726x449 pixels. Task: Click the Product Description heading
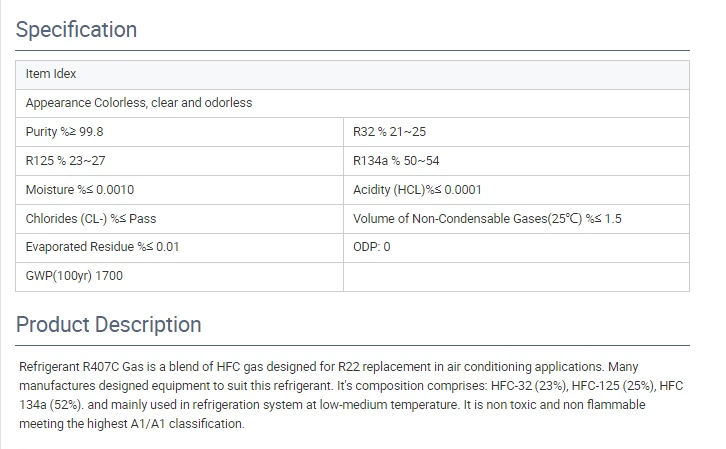(x=108, y=324)
